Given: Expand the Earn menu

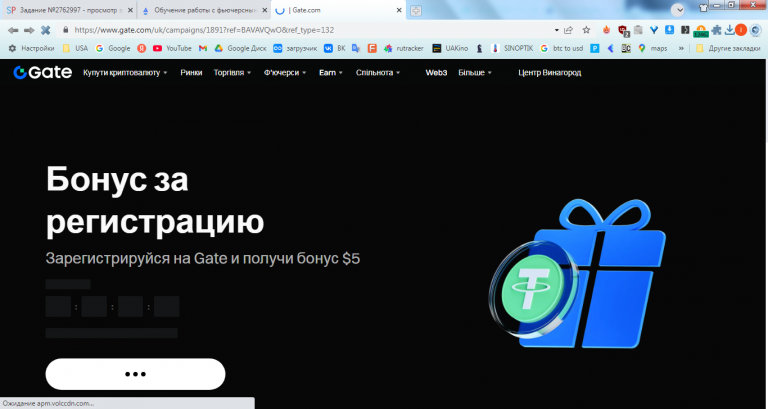Looking at the screenshot, I should coord(331,72).
